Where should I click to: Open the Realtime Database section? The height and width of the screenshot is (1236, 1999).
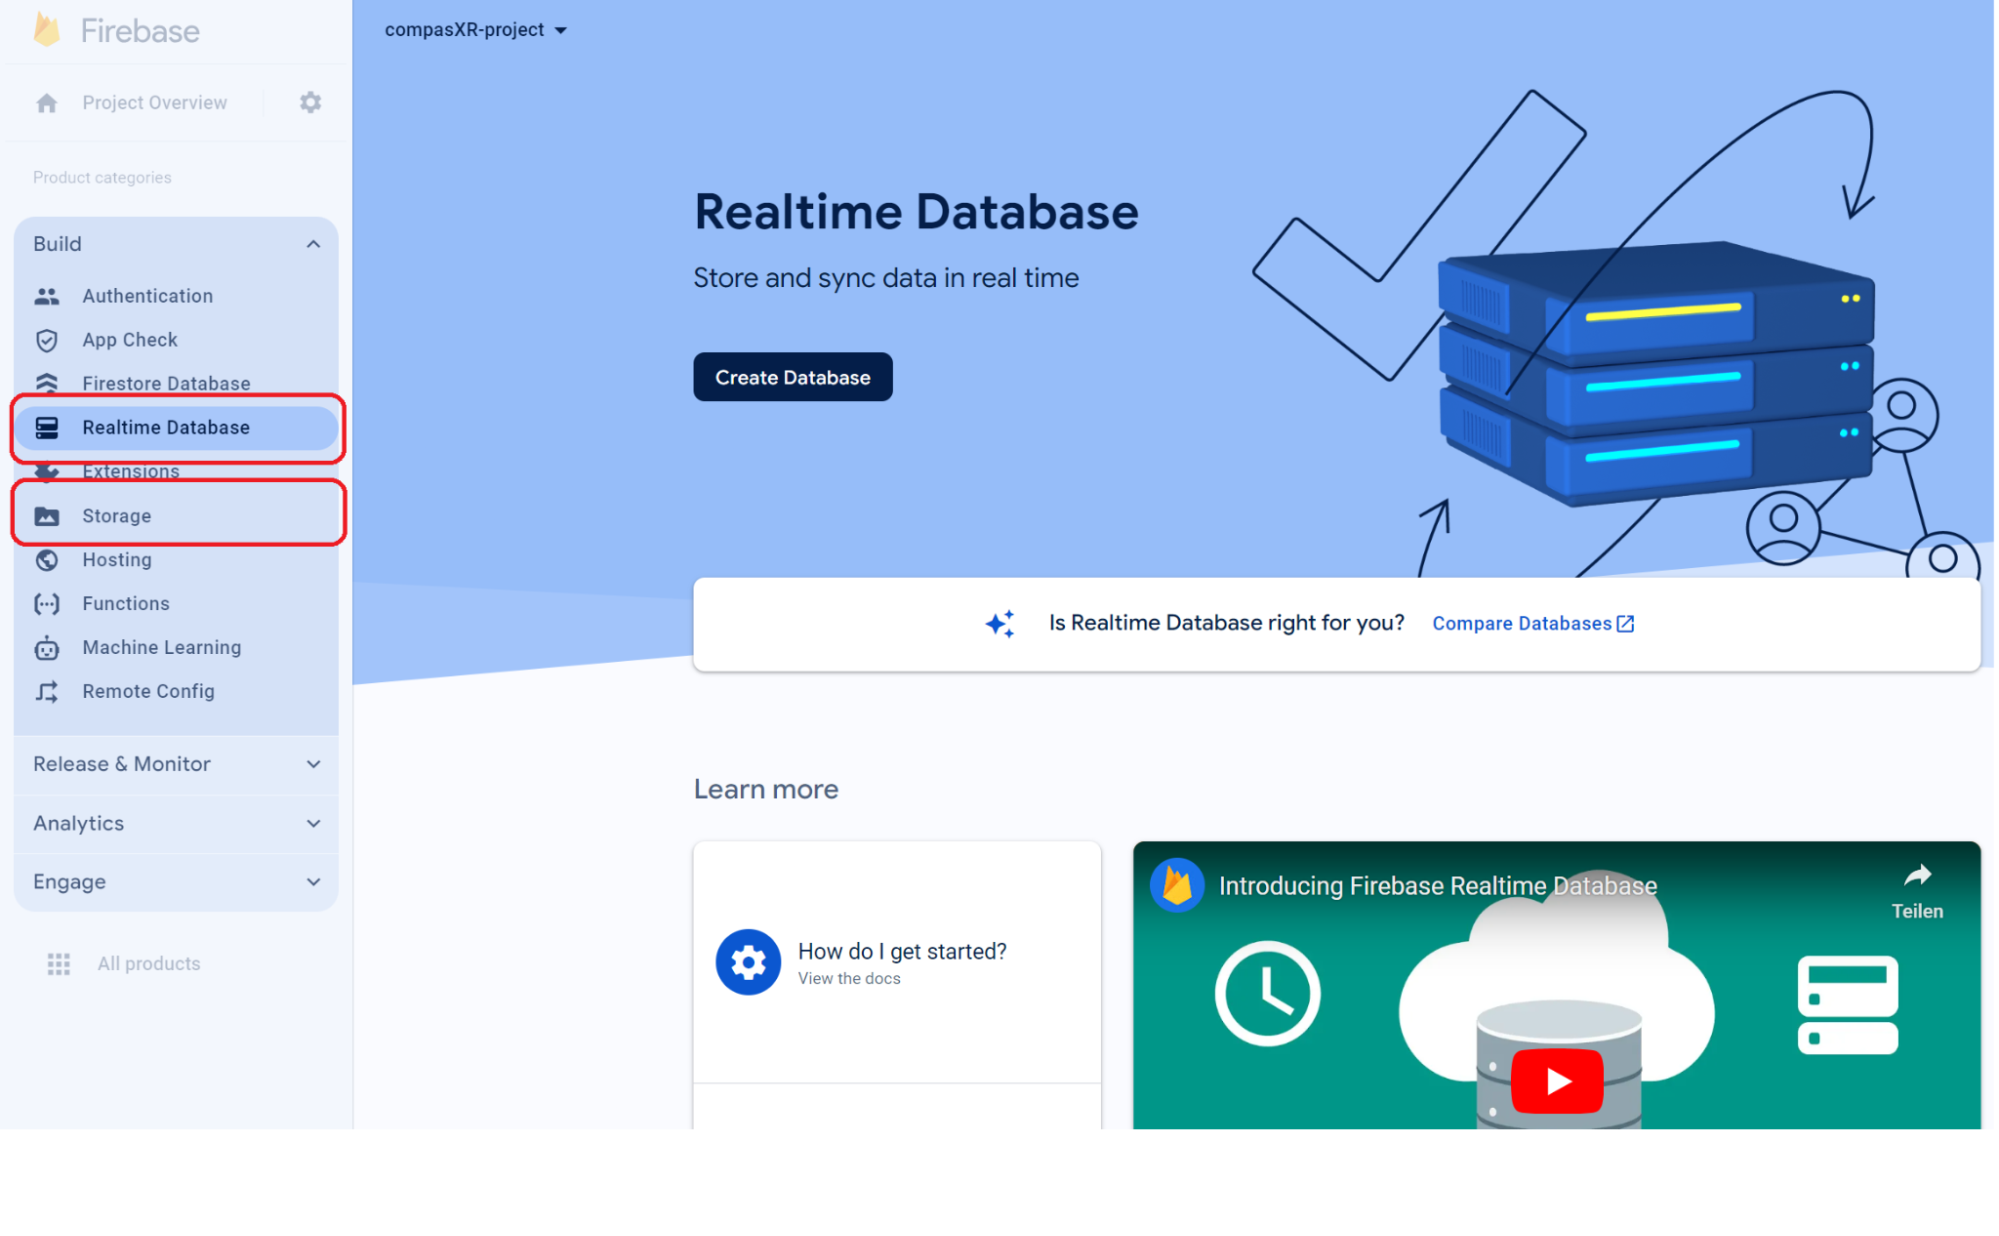(166, 427)
